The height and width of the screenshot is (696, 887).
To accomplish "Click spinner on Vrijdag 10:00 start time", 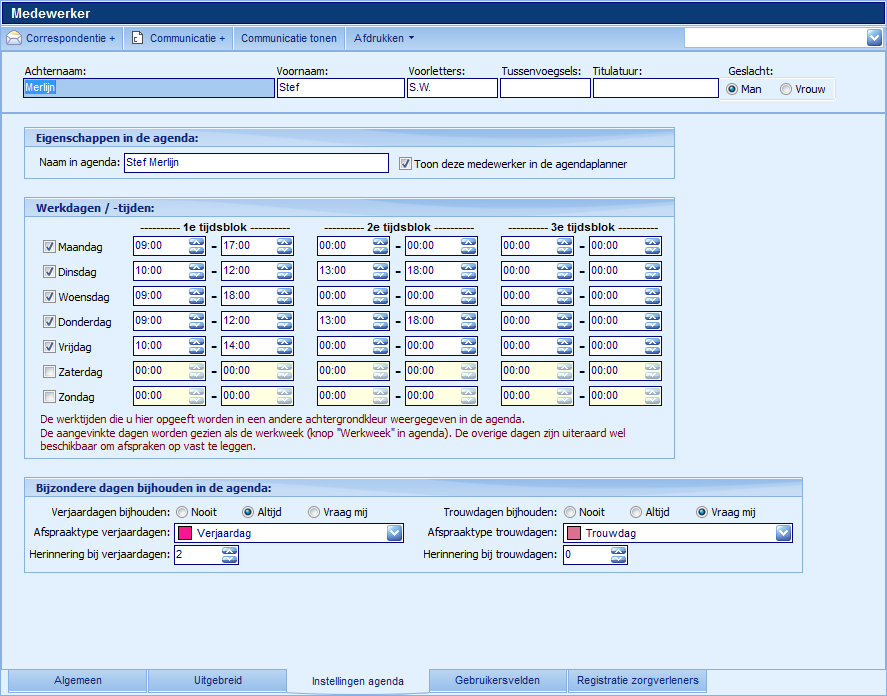I will 196,345.
